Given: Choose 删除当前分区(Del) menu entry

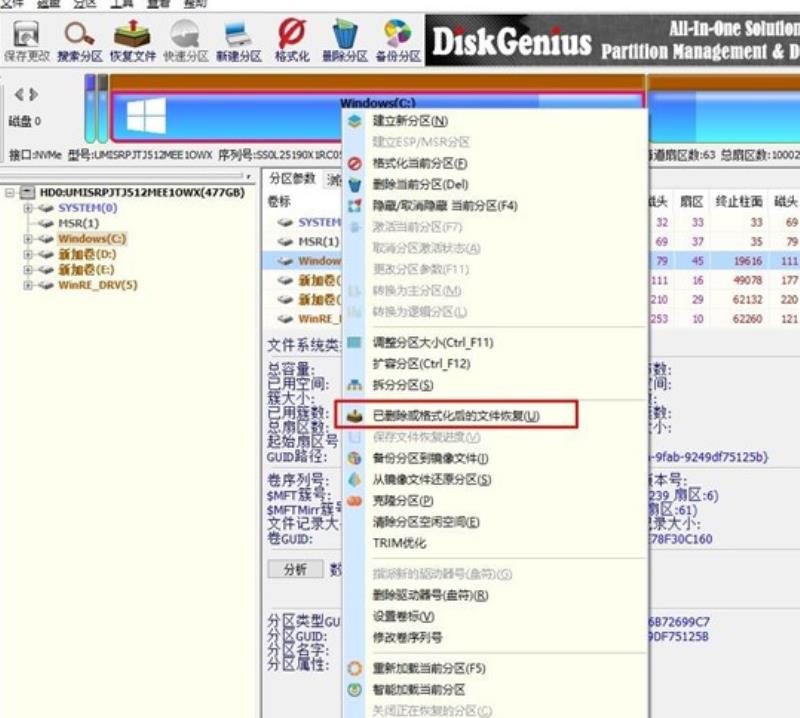Looking at the screenshot, I should (x=420, y=184).
